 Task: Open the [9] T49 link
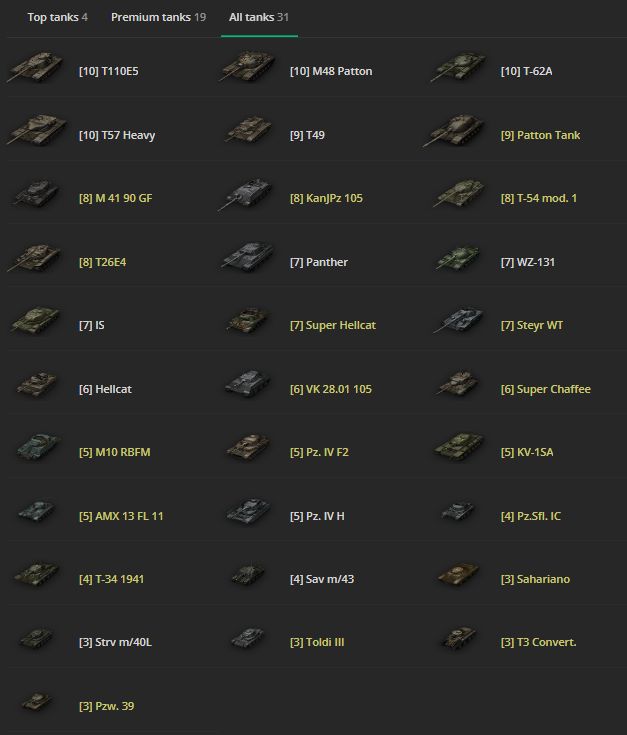[307, 135]
